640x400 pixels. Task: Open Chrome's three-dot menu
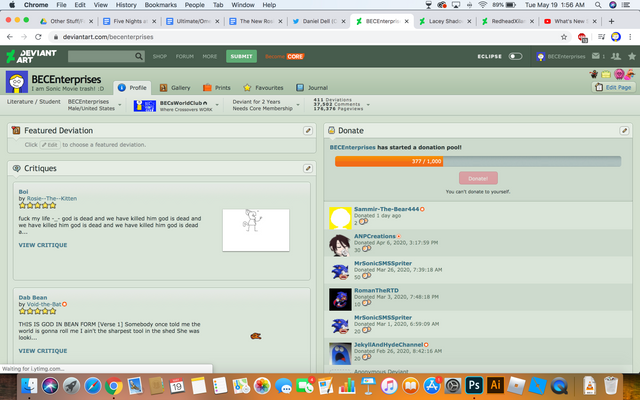[630, 37]
